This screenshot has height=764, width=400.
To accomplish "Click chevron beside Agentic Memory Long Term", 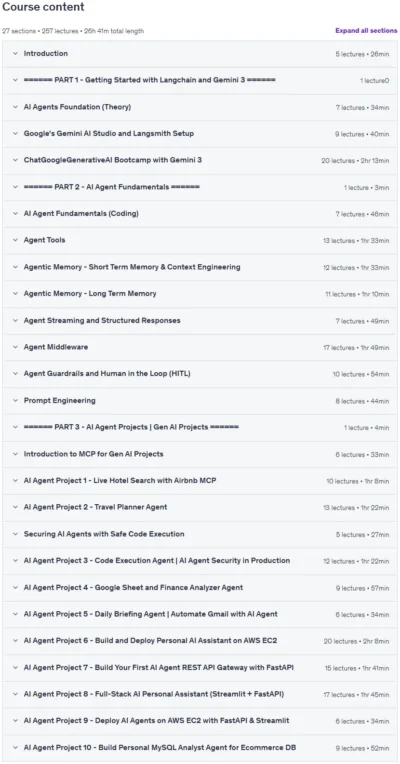I will point(15,294).
